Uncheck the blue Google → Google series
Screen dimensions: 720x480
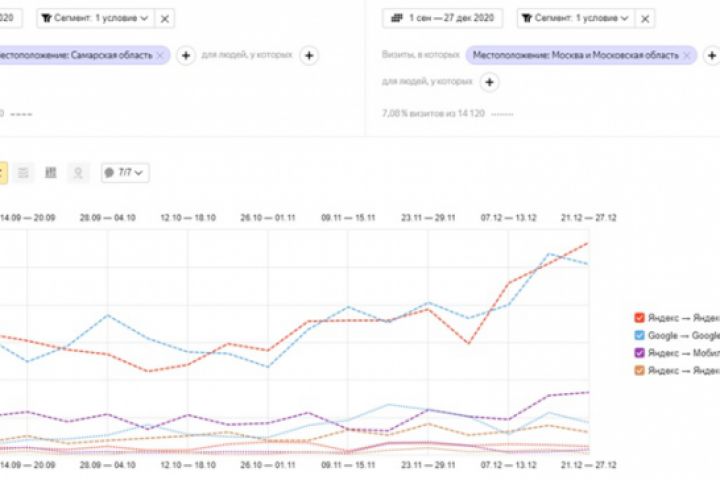point(639,335)
